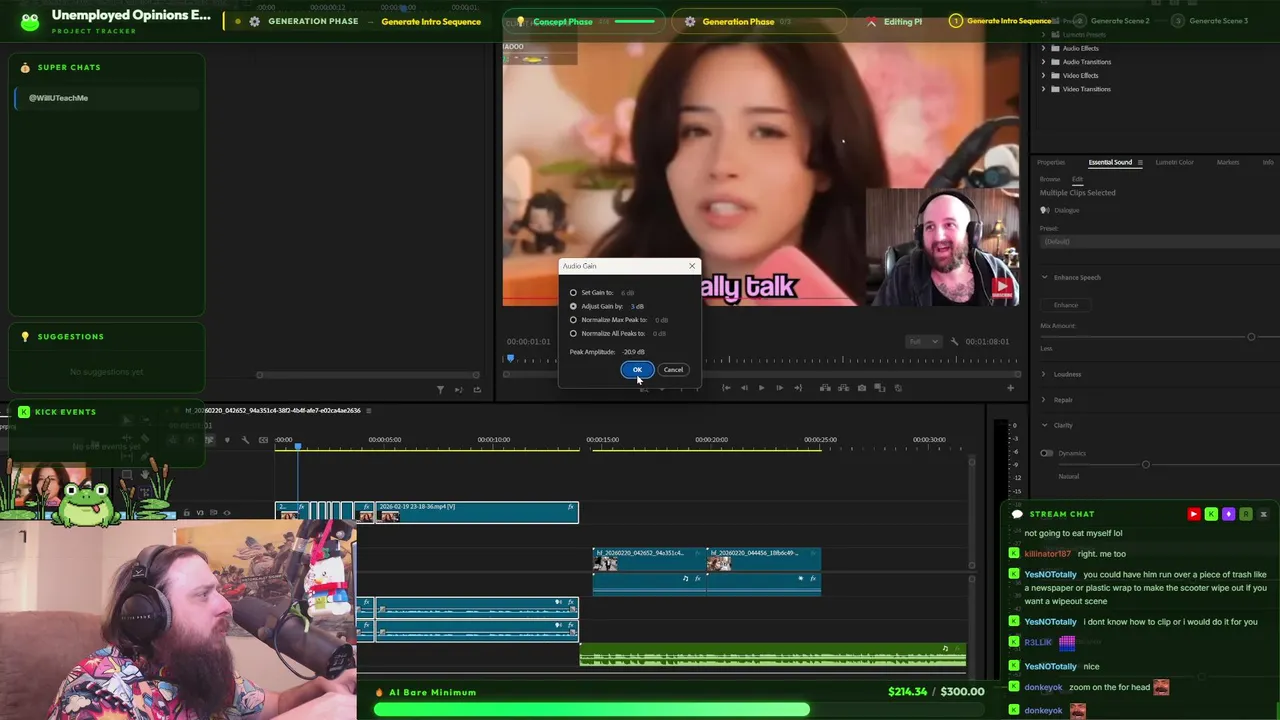Open the Essential Sound panel menu icon
The height and width of the screenshot is (720, 1280).
(x=1140, y=162)
